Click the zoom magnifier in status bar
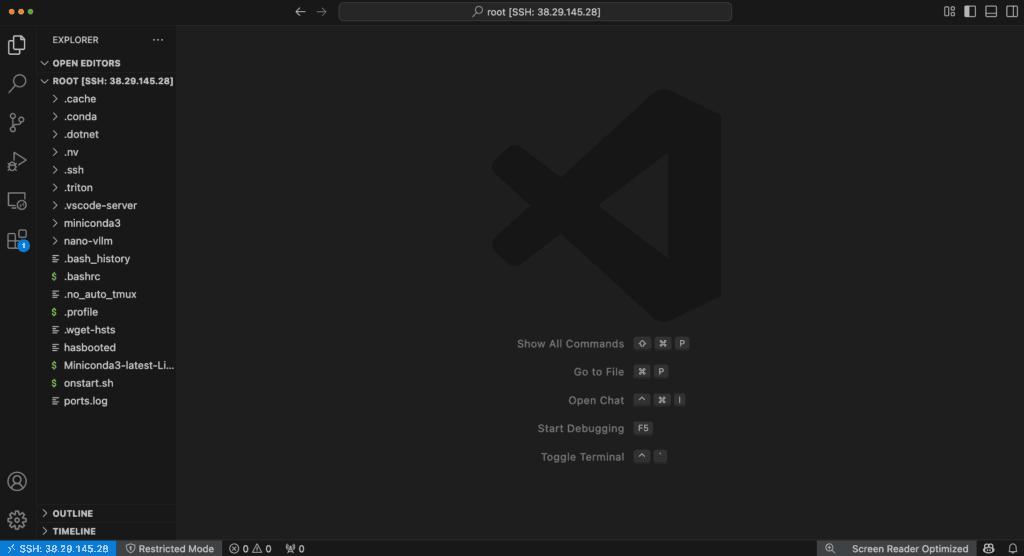 coord(830,549)
